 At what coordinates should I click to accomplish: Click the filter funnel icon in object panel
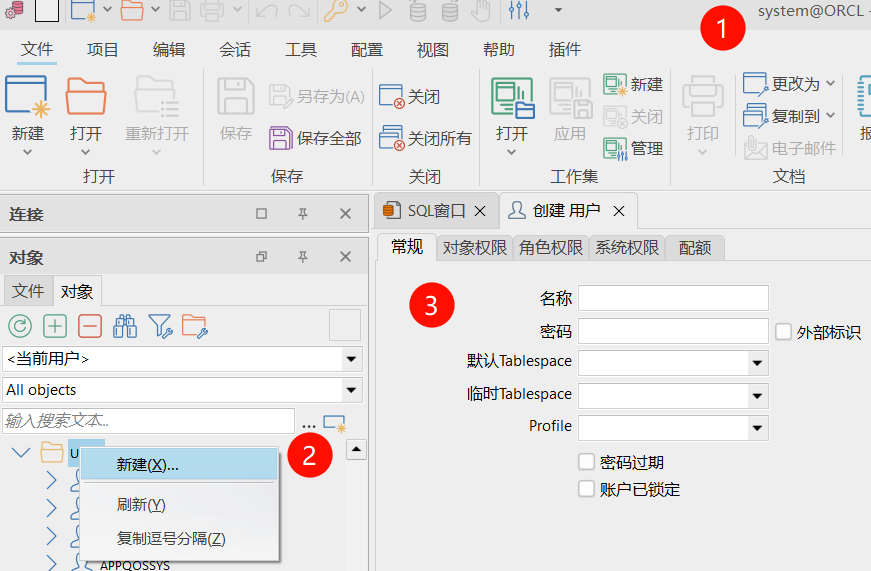click(160, 325)
